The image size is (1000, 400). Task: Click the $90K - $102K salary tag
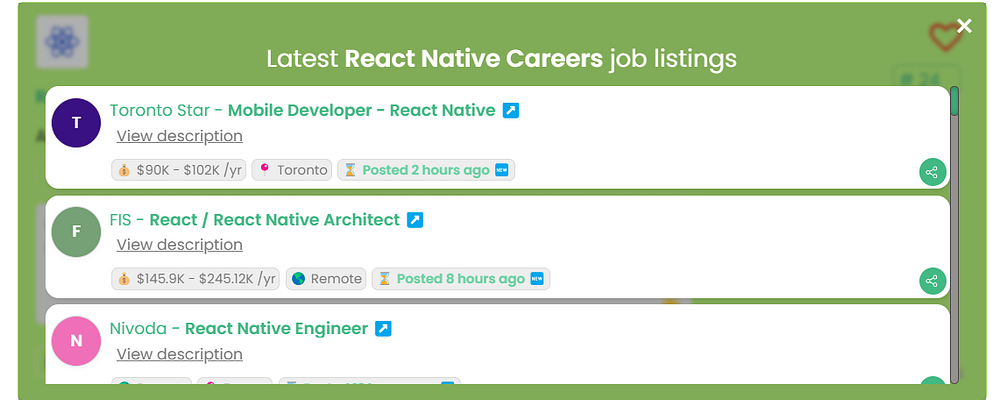click(179, 170)
